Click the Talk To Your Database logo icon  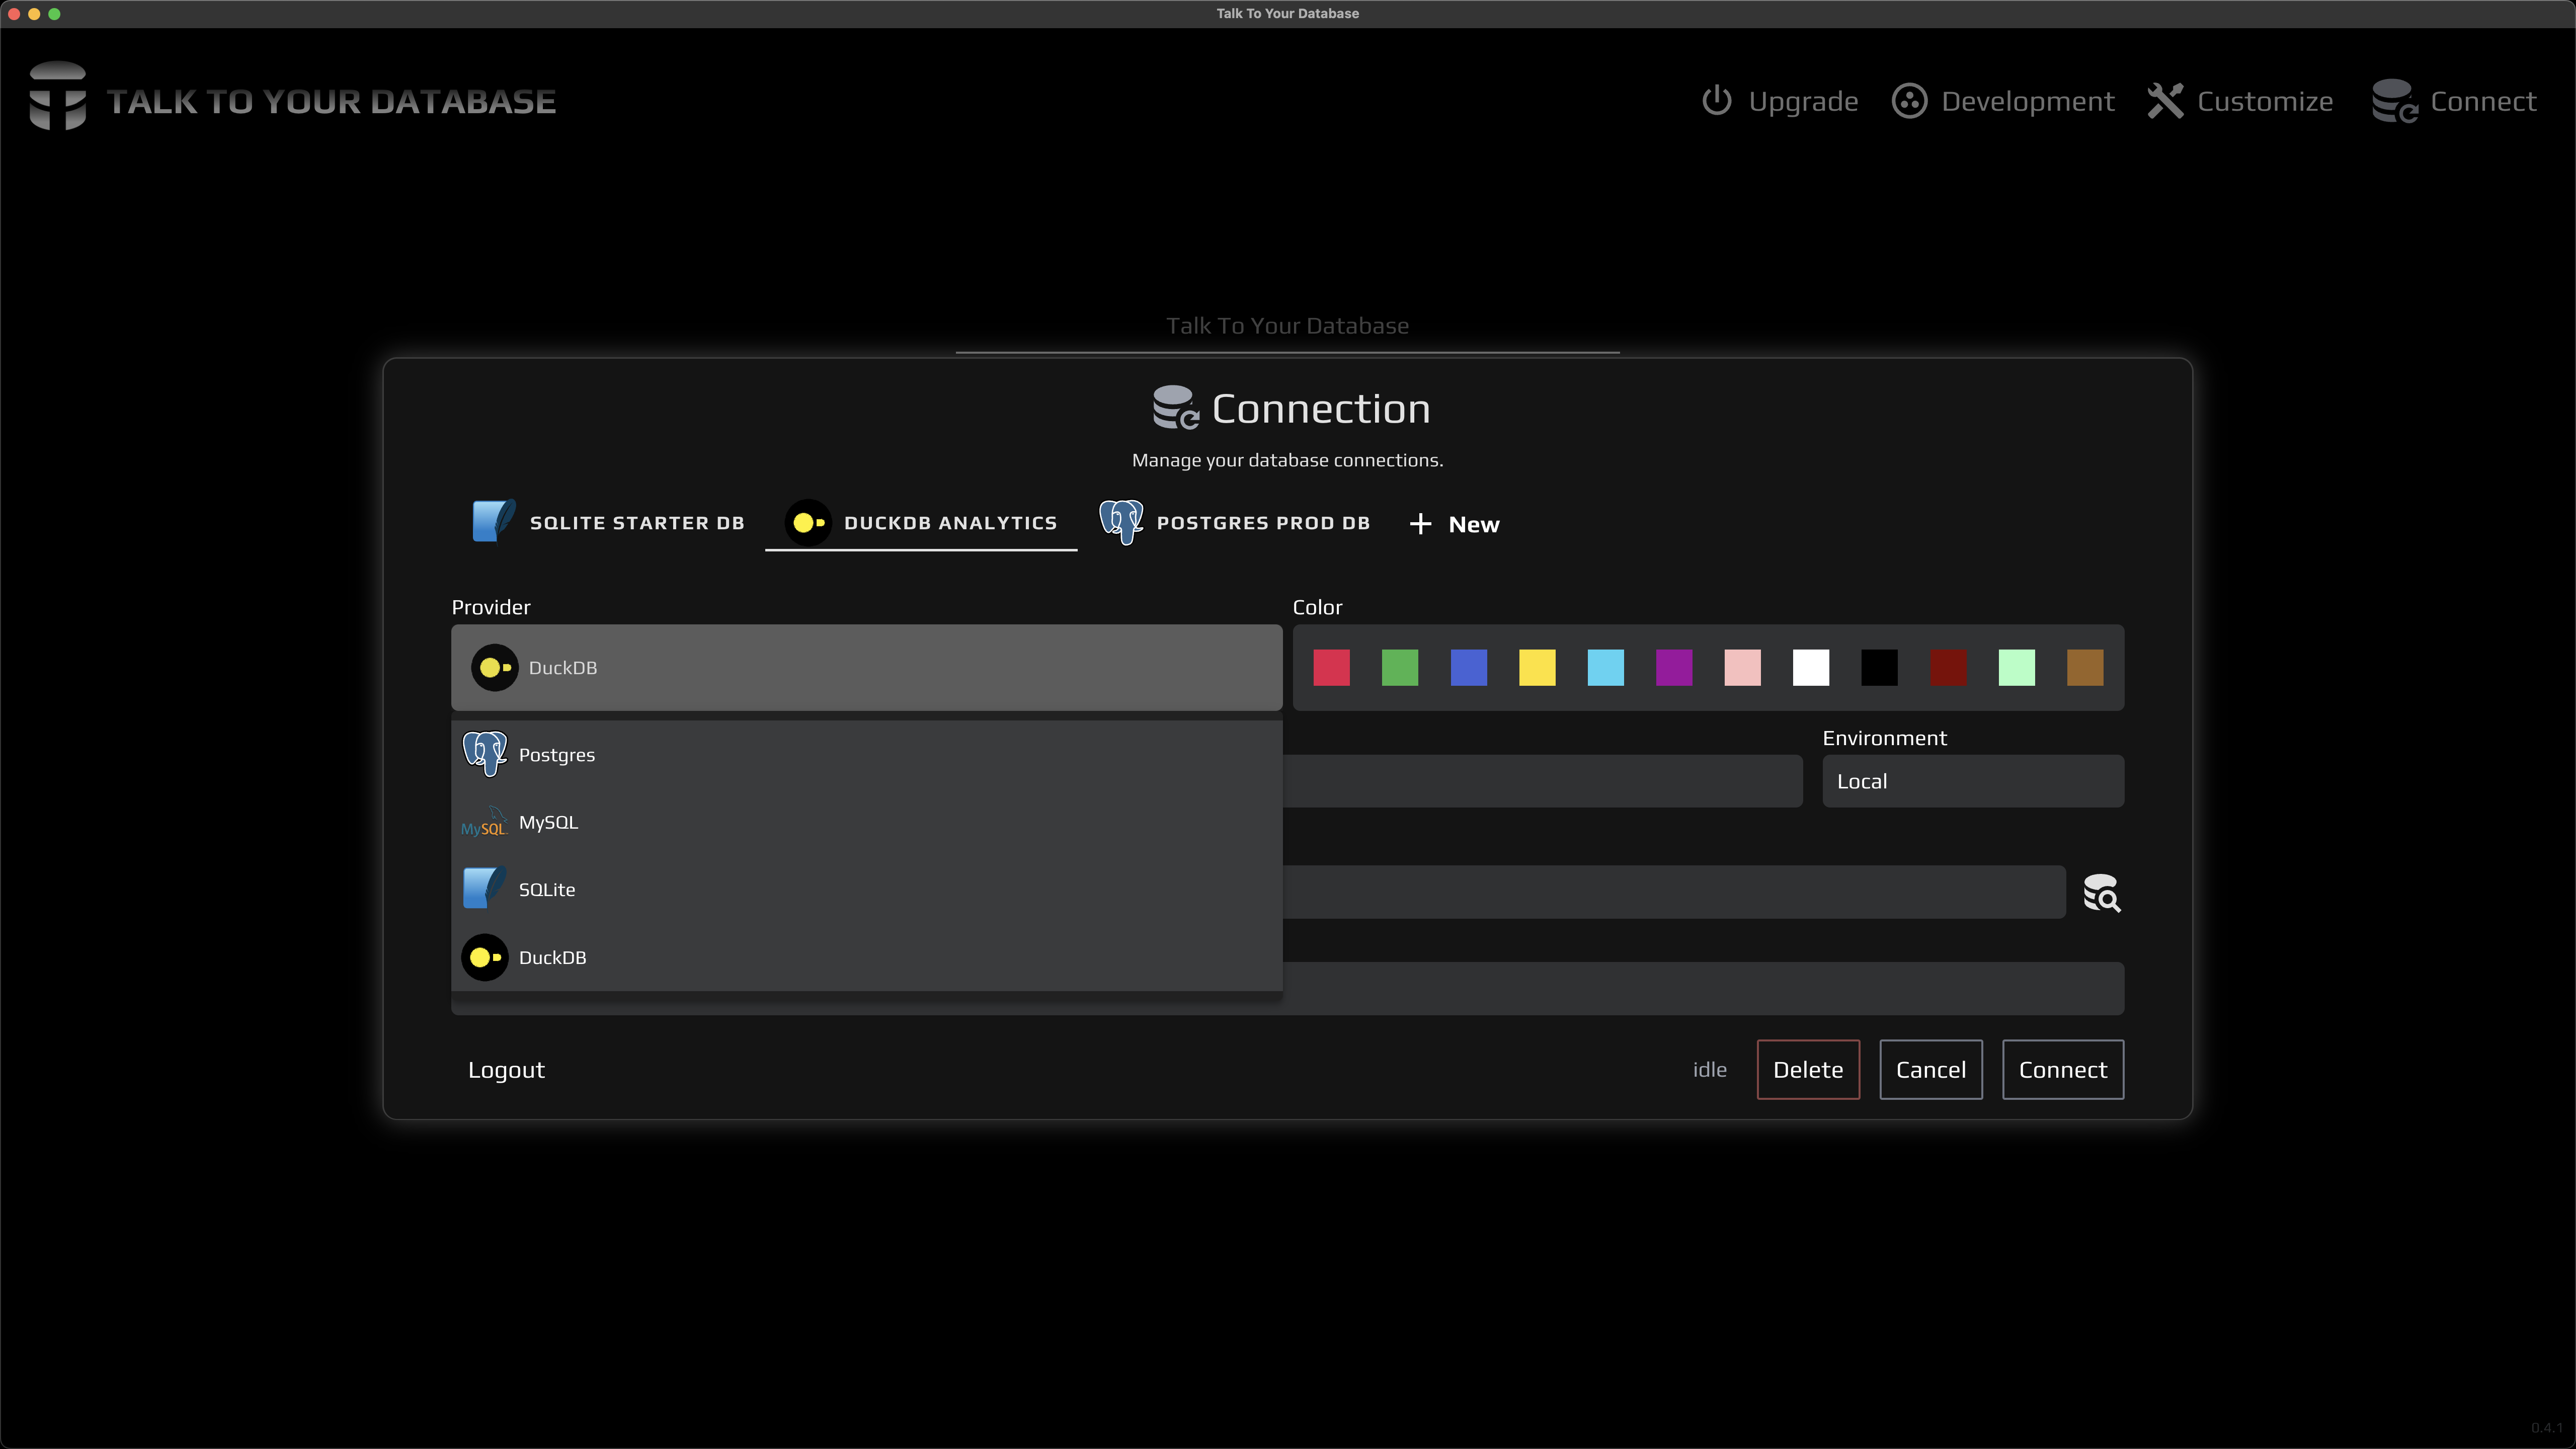coord(57,96)
